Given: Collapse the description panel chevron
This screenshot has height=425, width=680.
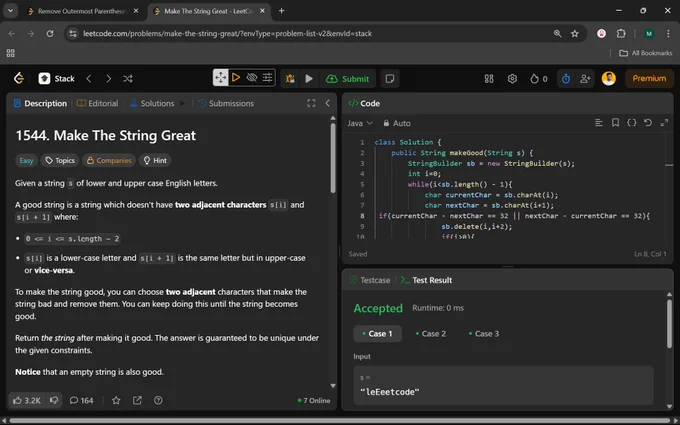Looking at the screenshot, I should point(327,103).
